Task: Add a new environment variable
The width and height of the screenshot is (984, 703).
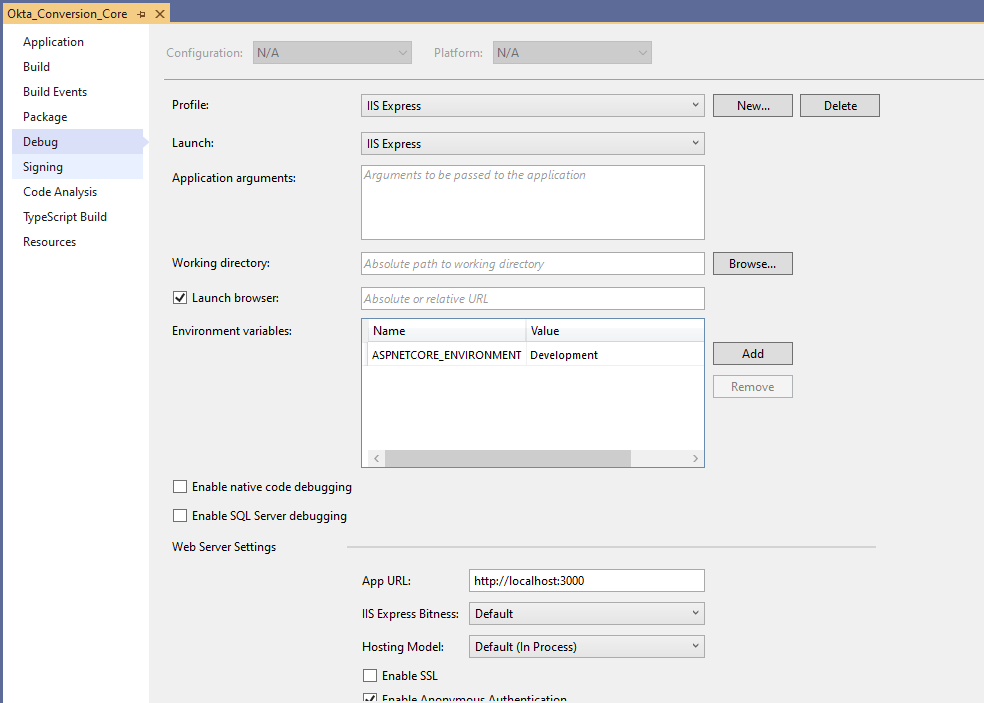Action: pos(752,354)
